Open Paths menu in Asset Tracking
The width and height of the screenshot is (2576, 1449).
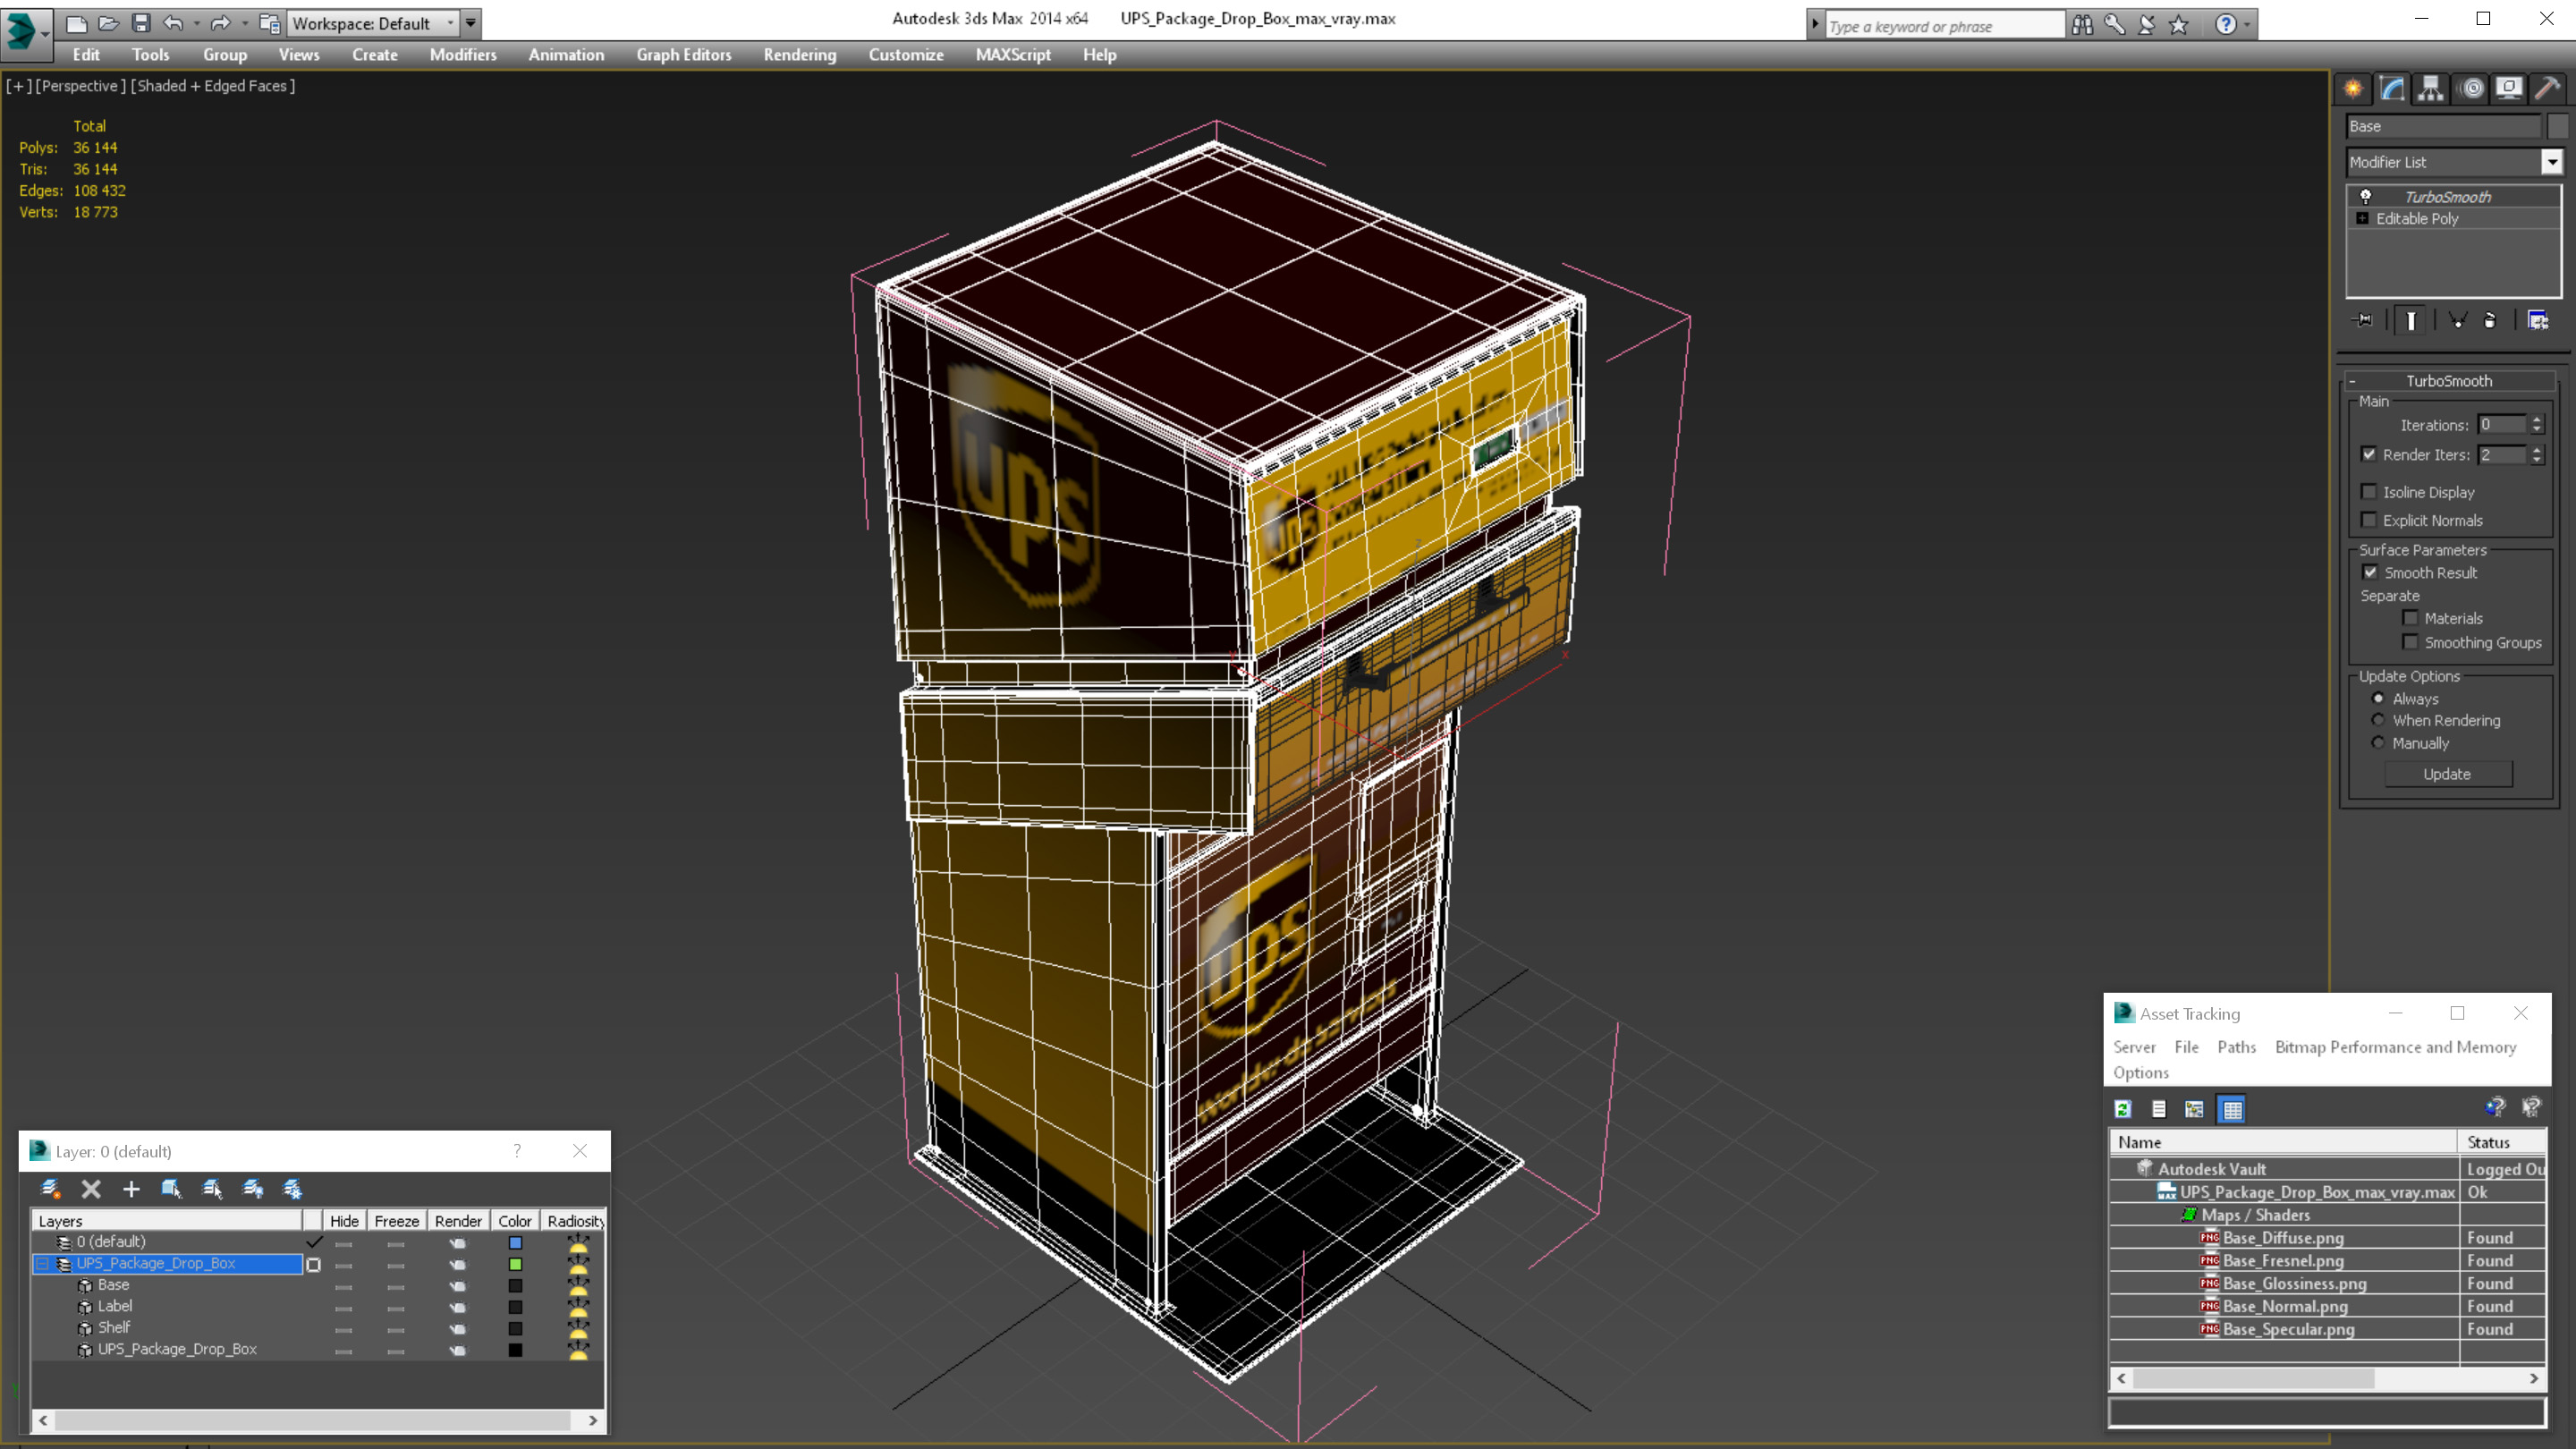[x=2237, y=1047]
